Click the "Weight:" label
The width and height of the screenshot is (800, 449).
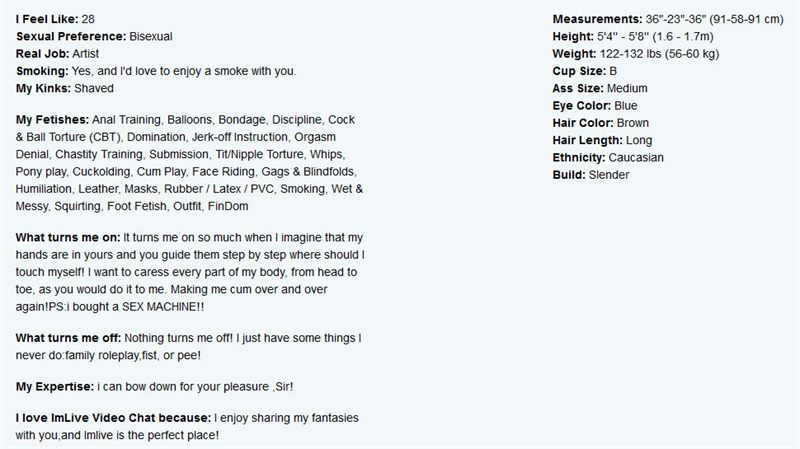pos(574,54)
